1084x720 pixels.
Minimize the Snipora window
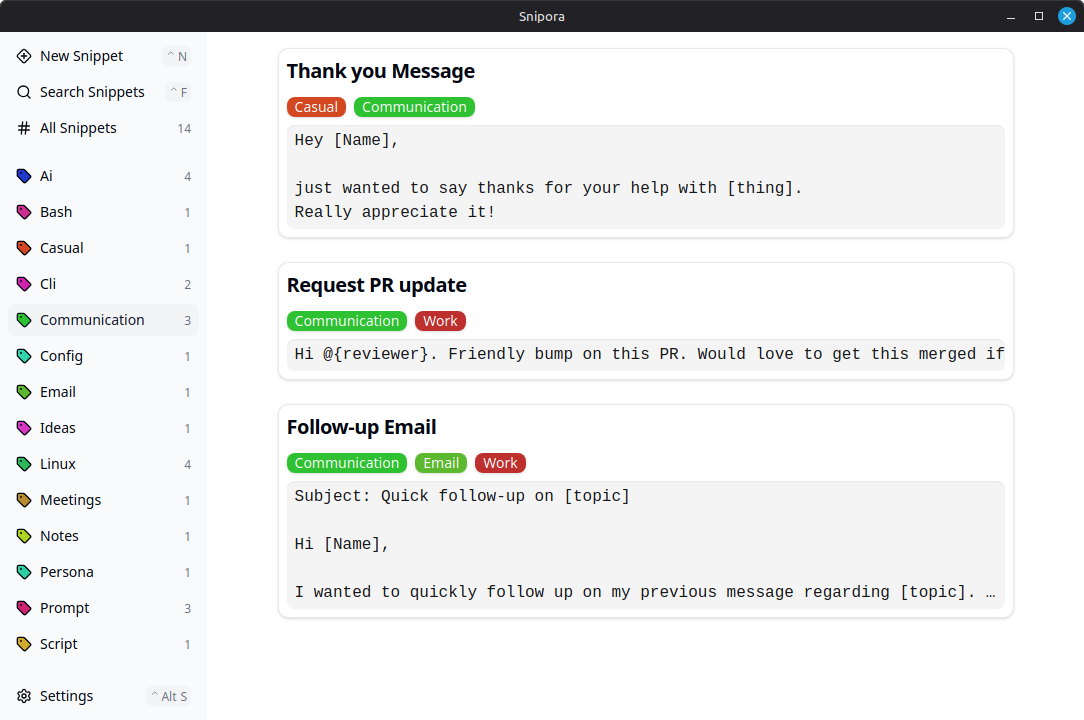click(1011, 16)
